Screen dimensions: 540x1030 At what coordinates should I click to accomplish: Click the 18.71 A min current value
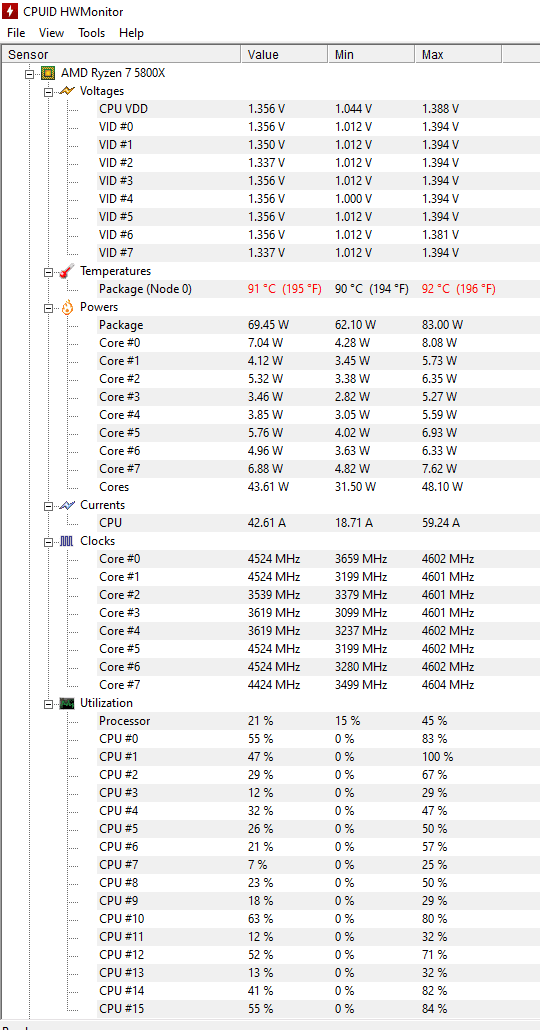coord(353,523)
